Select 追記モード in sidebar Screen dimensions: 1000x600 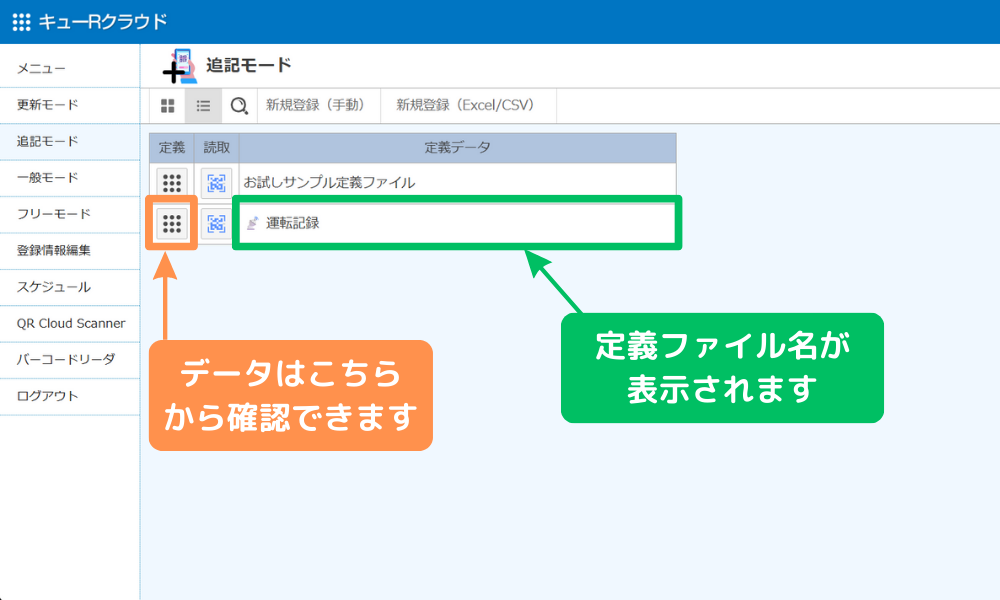[70, 142]
